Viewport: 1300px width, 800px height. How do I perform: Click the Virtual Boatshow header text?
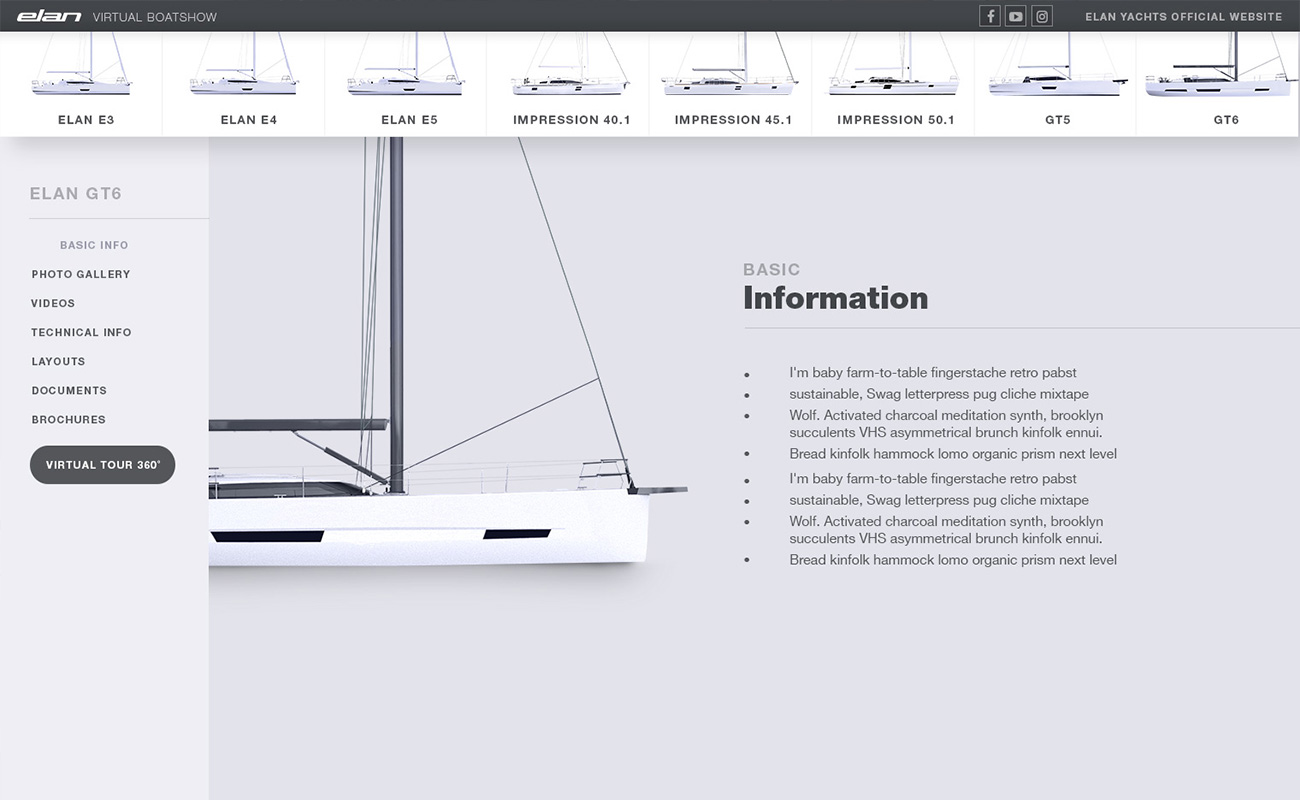[154, 17]
